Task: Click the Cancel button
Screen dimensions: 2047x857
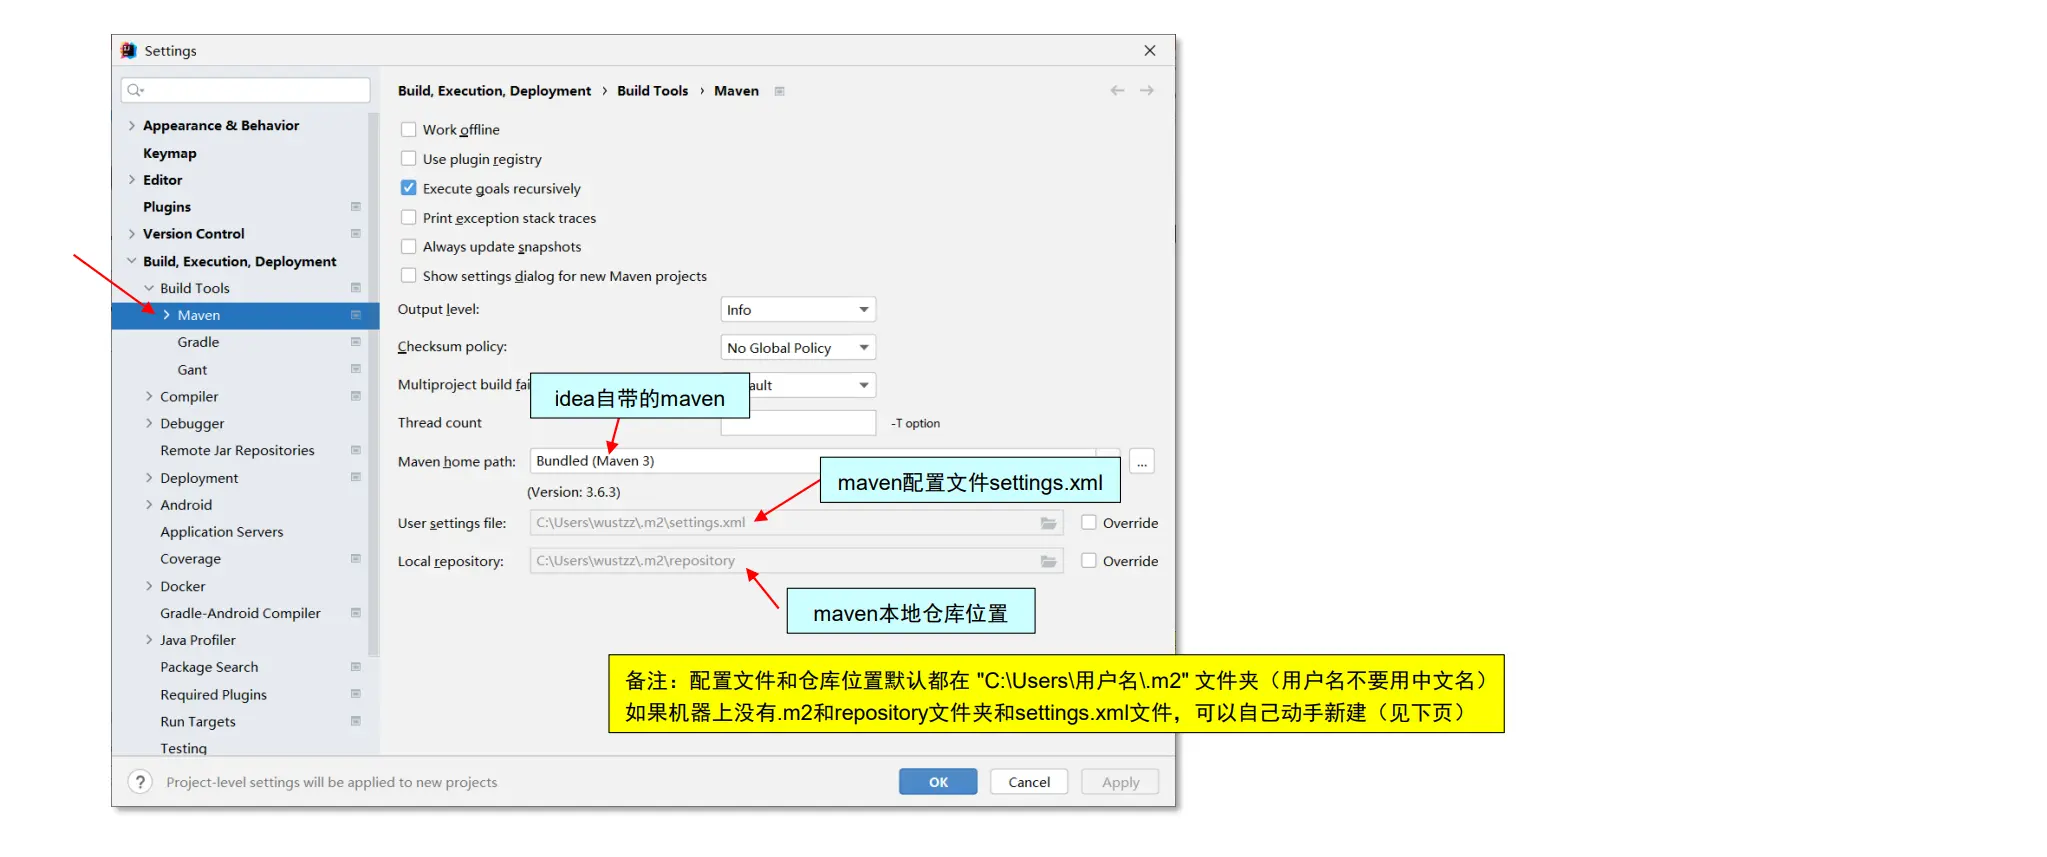Action: tap(1029, 782)
